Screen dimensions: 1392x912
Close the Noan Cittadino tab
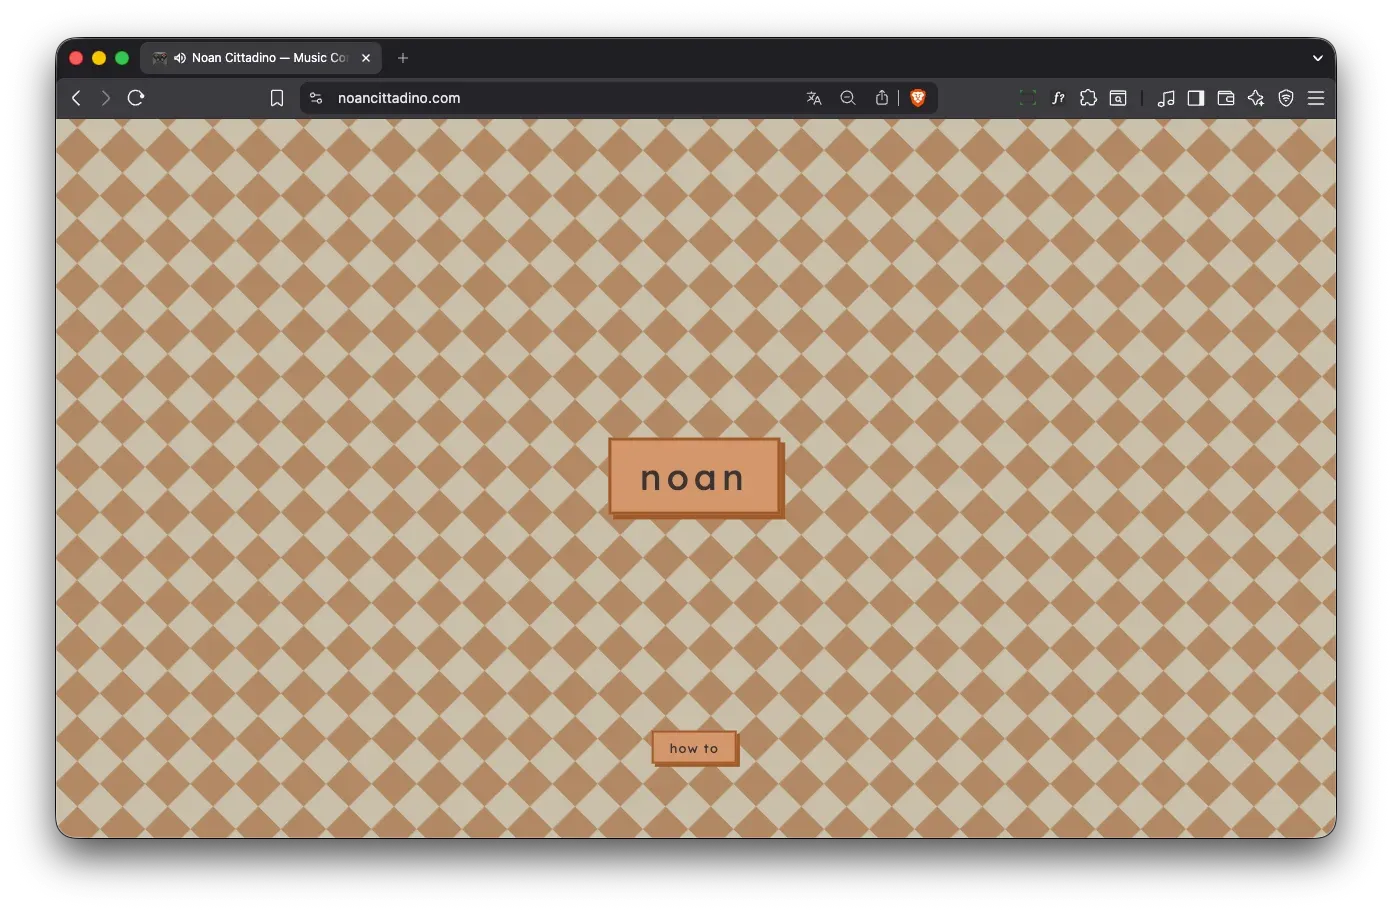[366, 58]
